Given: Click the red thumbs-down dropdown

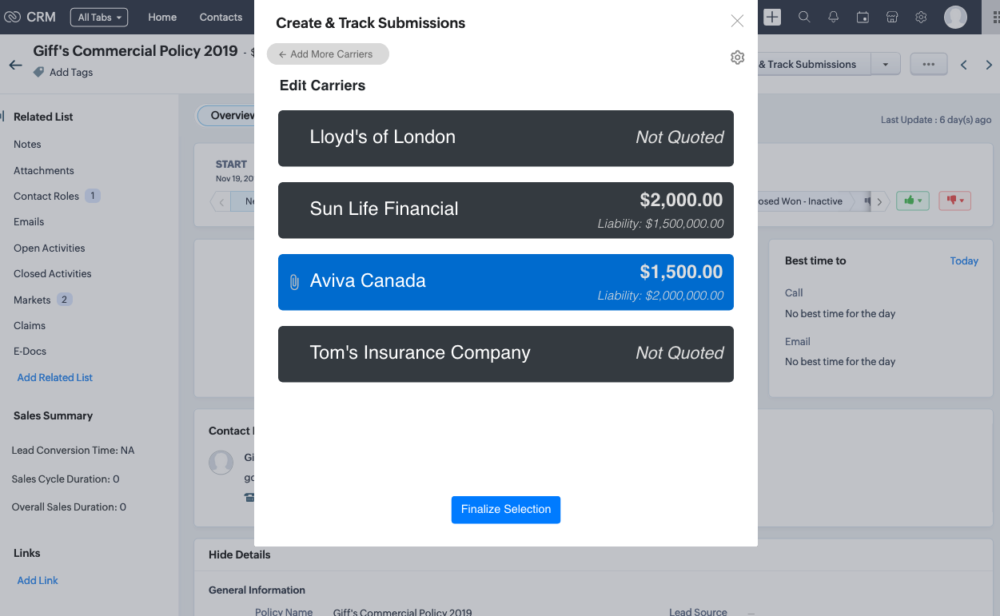Looking at the screenshot, I should click(954, 201).
